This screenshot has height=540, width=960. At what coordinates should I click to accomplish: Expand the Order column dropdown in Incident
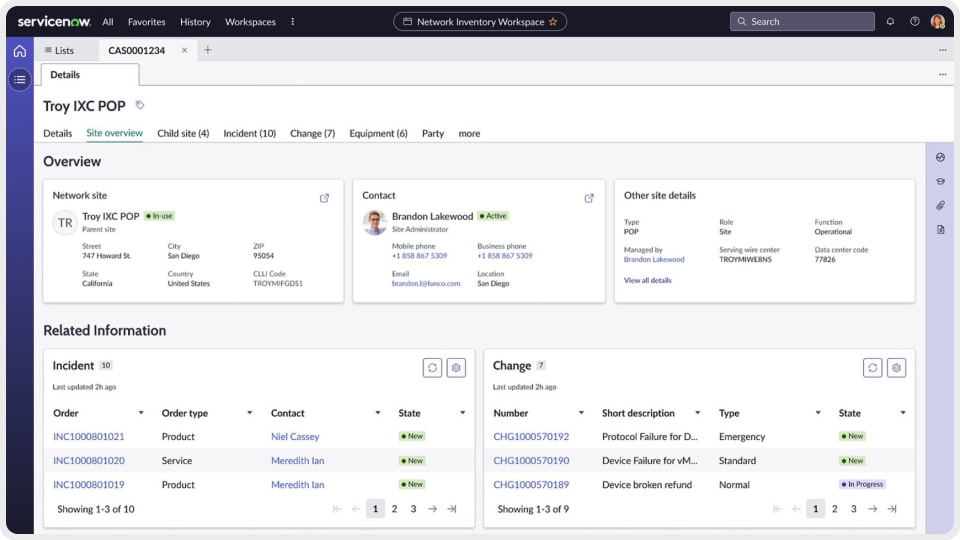(x=140, y=413)
